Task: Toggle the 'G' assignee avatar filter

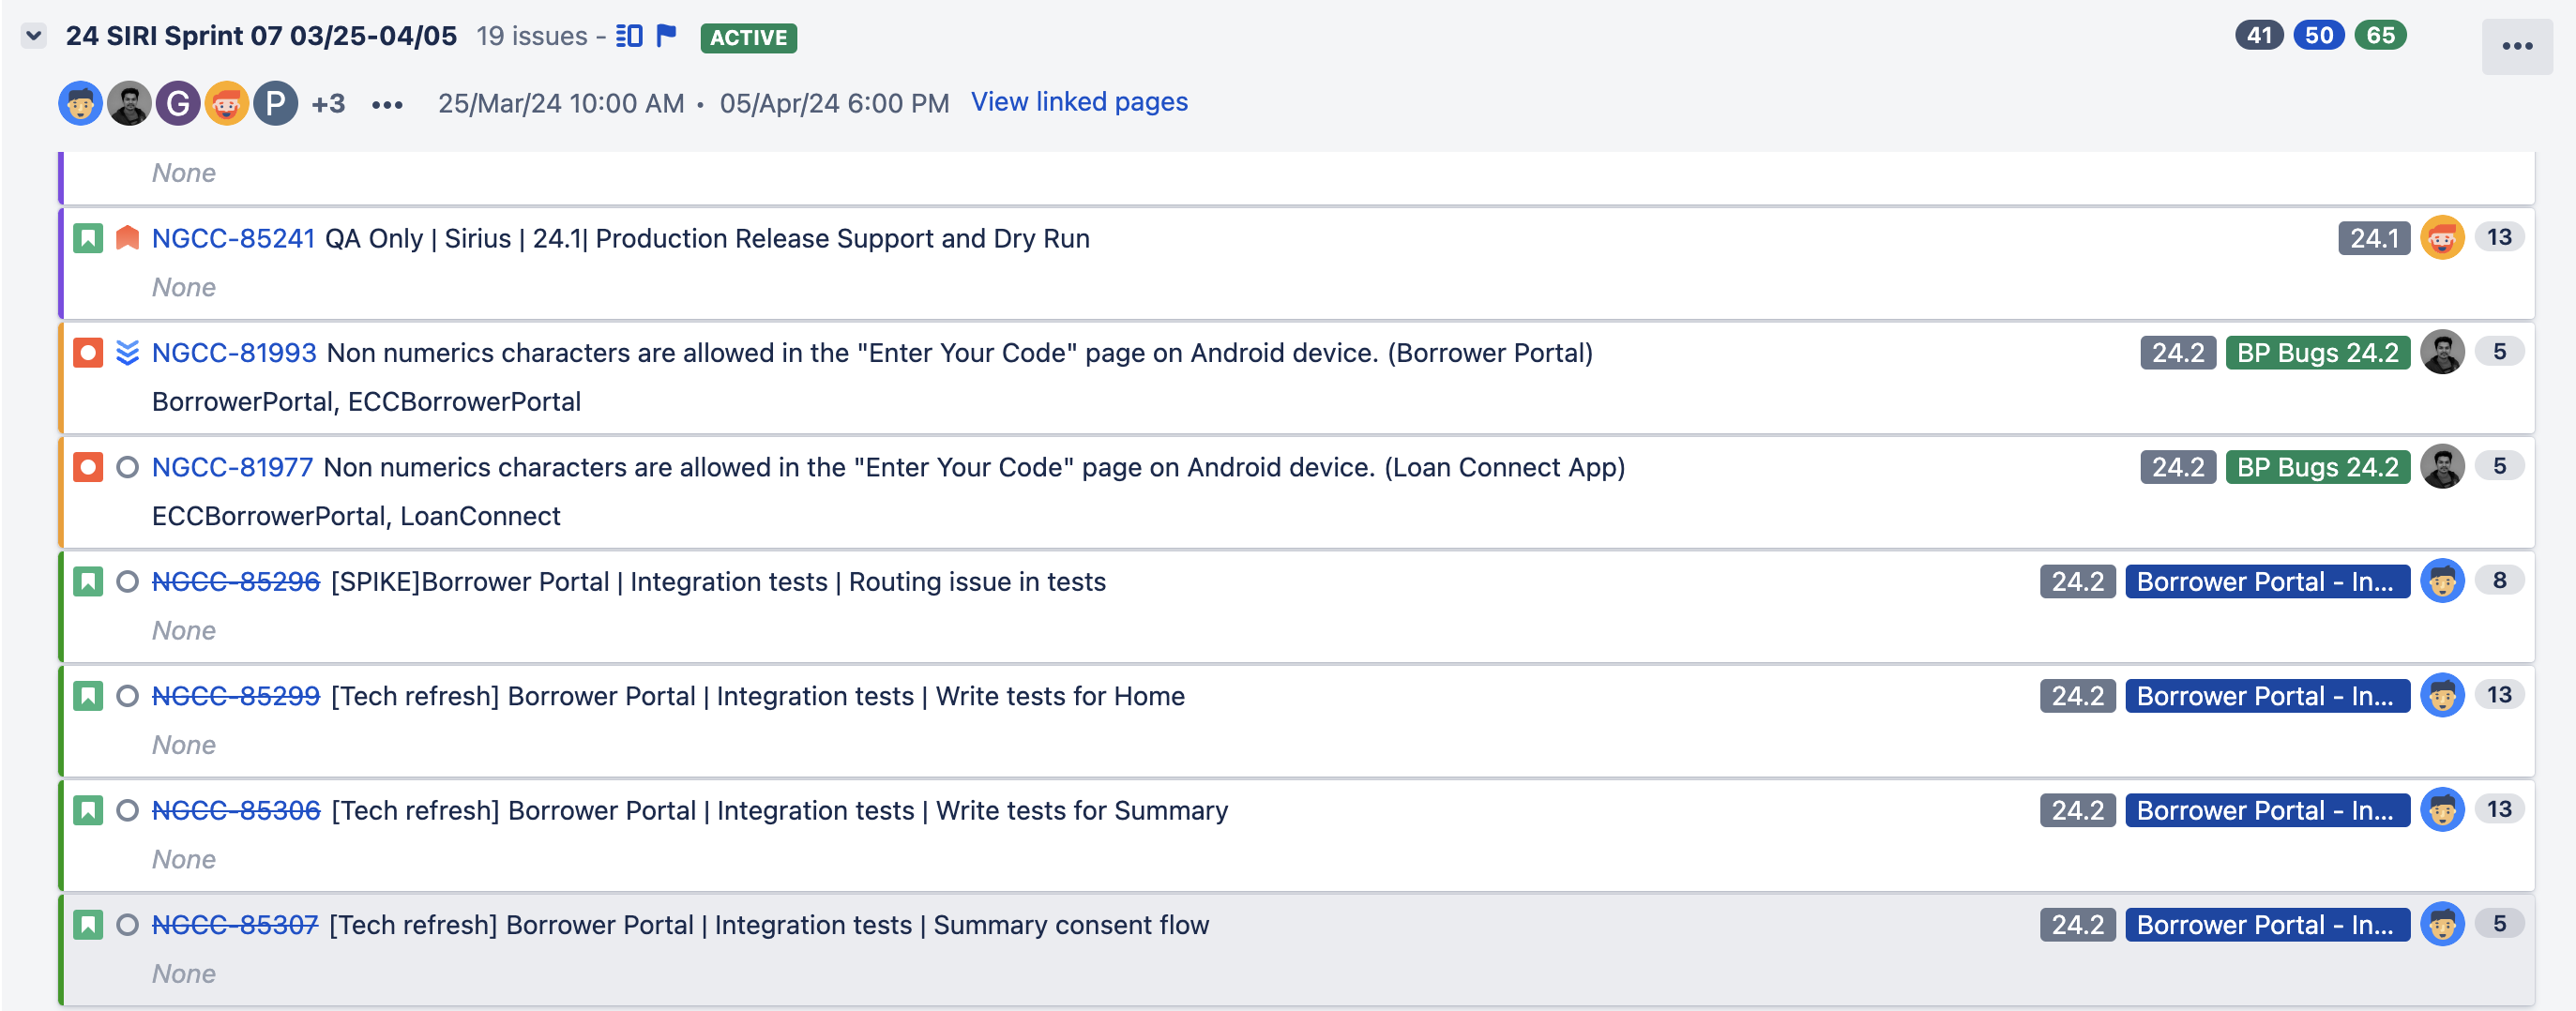Action: pyautogui.click(x=178, y=104)
